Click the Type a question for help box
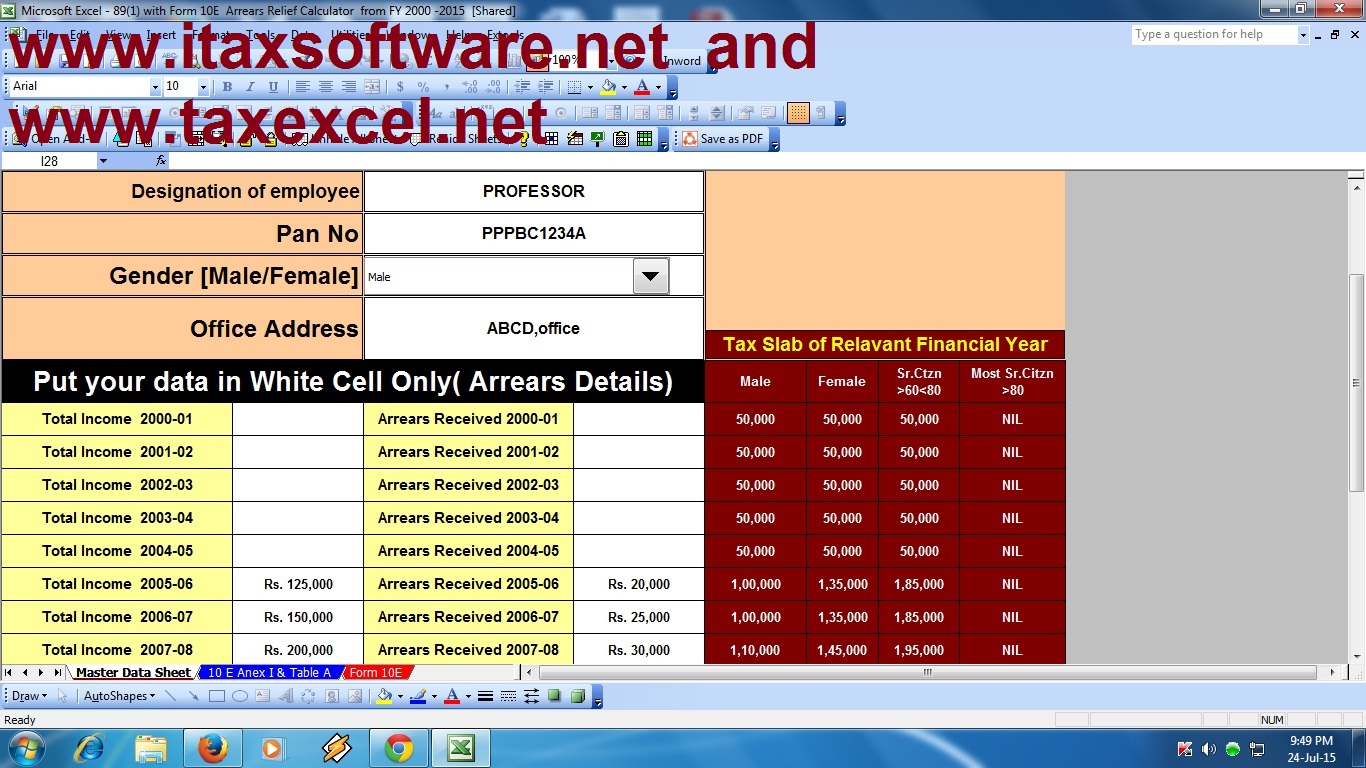Image resolution: width=1366 pixels, height=768 pixels. coord(1214,35)
